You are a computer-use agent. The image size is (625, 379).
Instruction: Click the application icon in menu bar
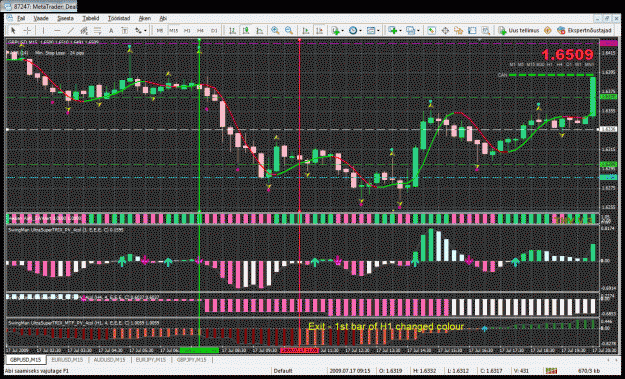[10, 18]
